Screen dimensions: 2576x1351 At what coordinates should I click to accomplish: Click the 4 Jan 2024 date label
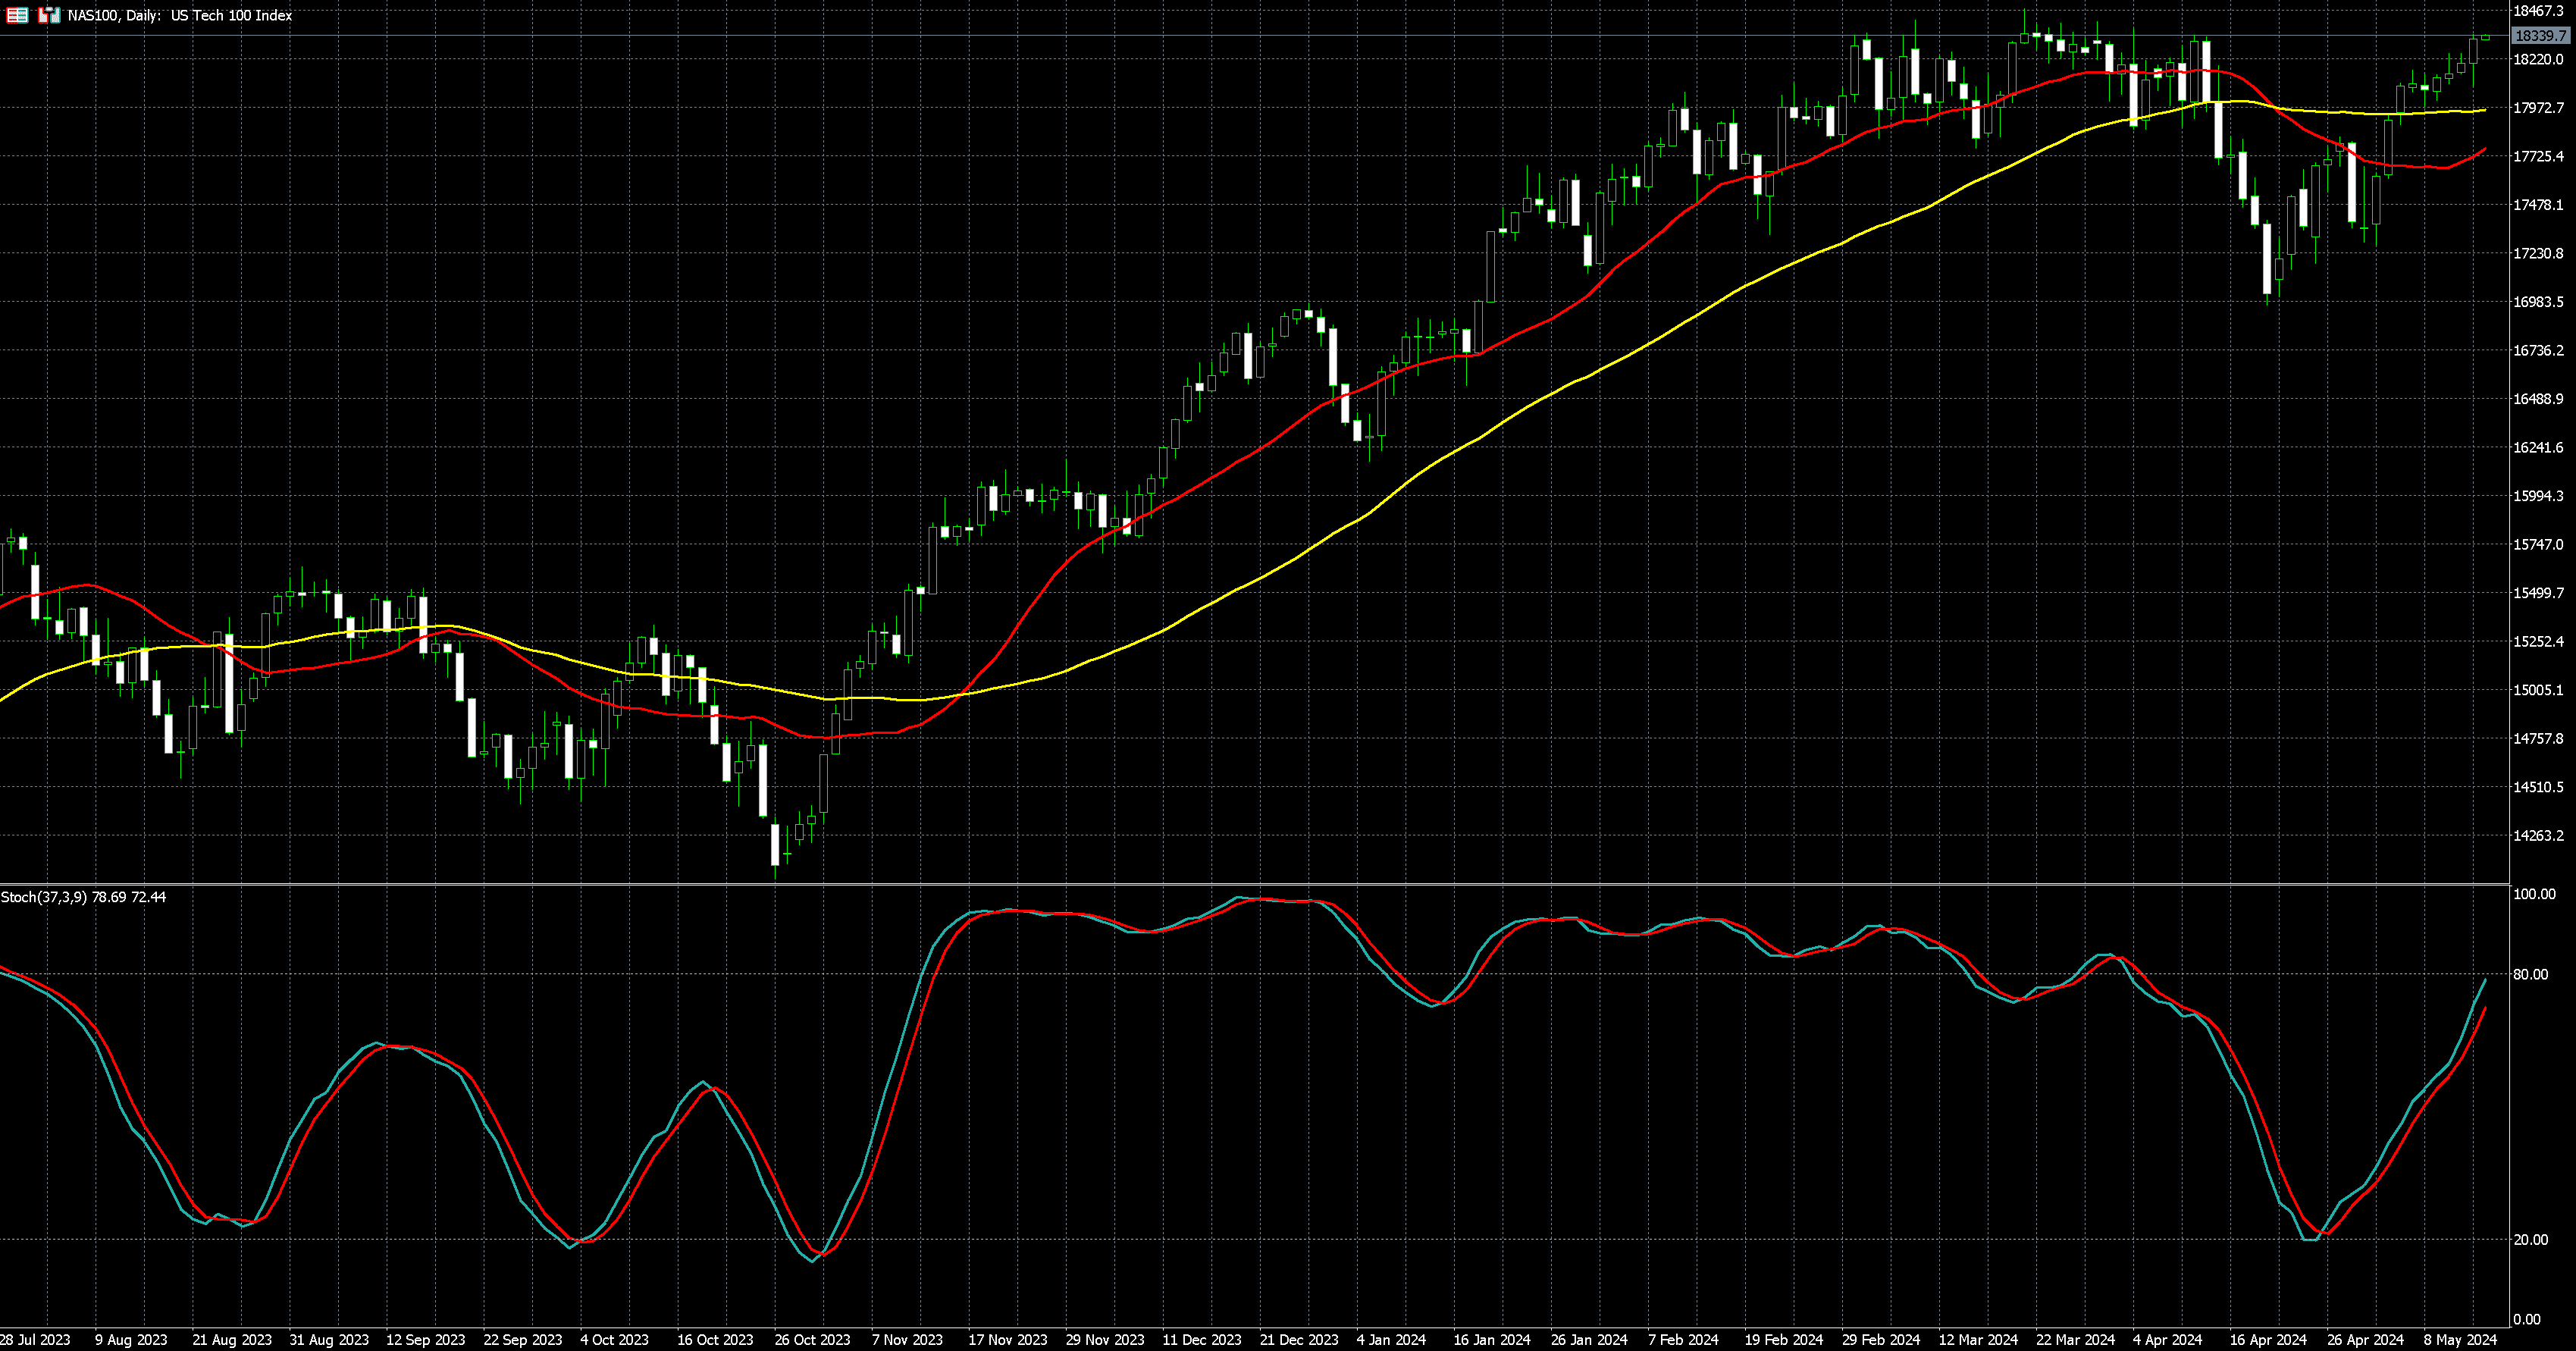(x=1390, y=1339)
